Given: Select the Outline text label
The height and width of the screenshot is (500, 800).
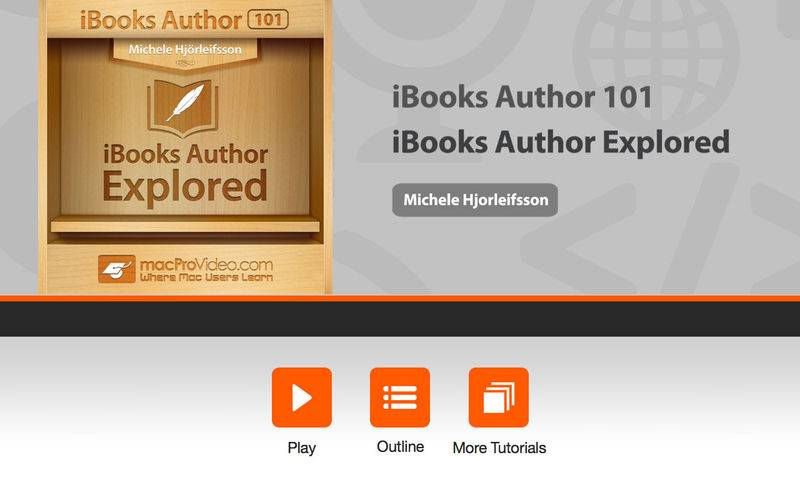Looking at the screenshot, I should click(400, 447).
